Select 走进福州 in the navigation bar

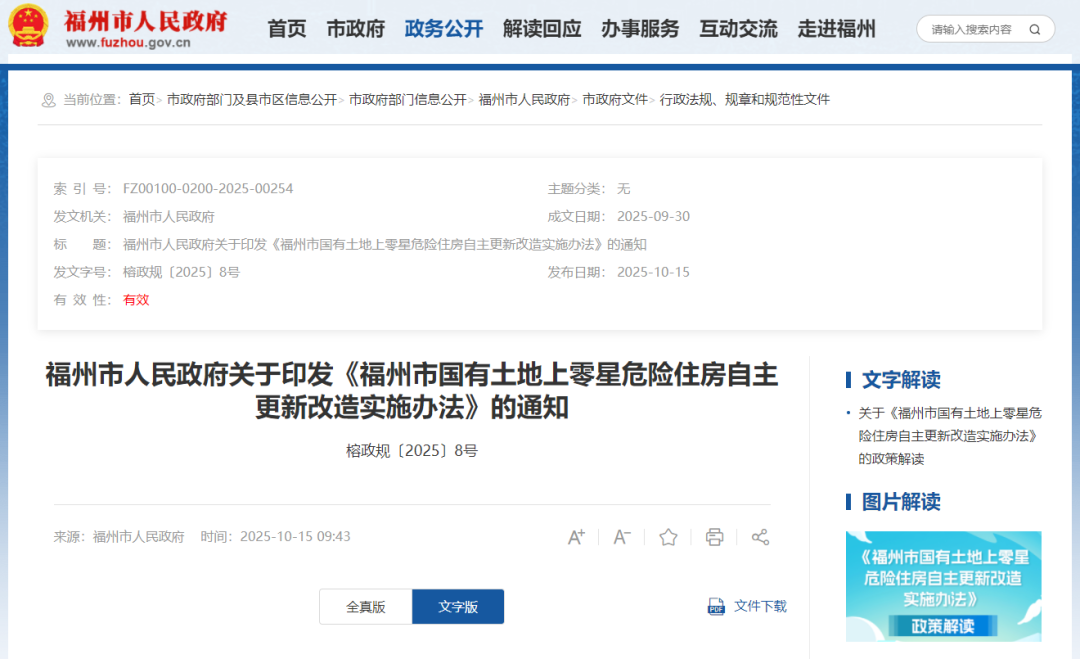(x=837, y=29)
